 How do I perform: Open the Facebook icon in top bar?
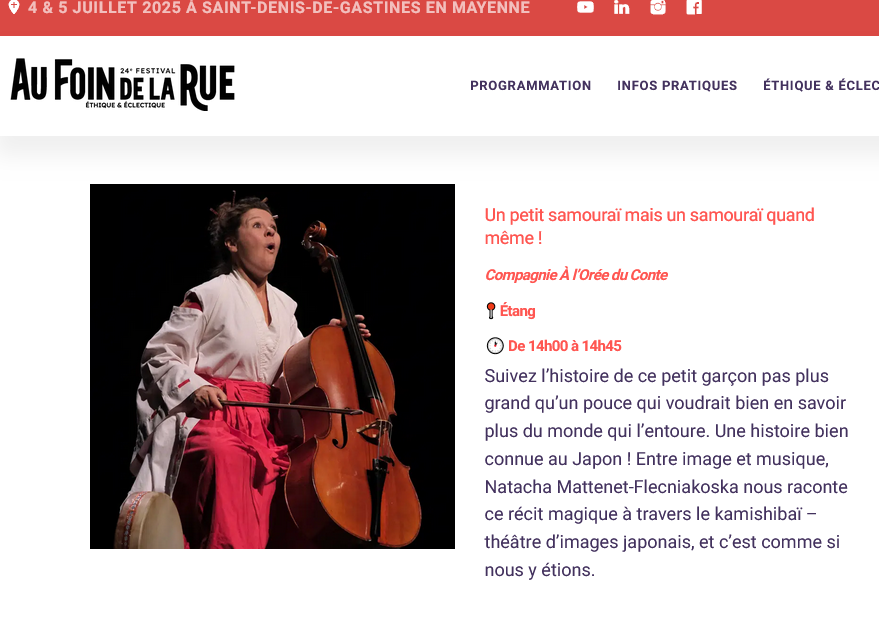(694, 7)
